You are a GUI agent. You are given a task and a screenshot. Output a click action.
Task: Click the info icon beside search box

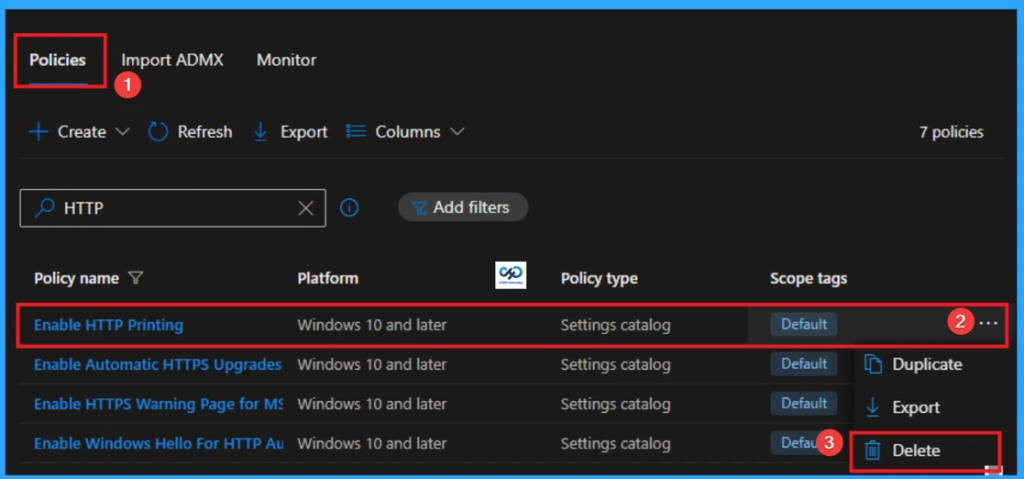[349, 208]
